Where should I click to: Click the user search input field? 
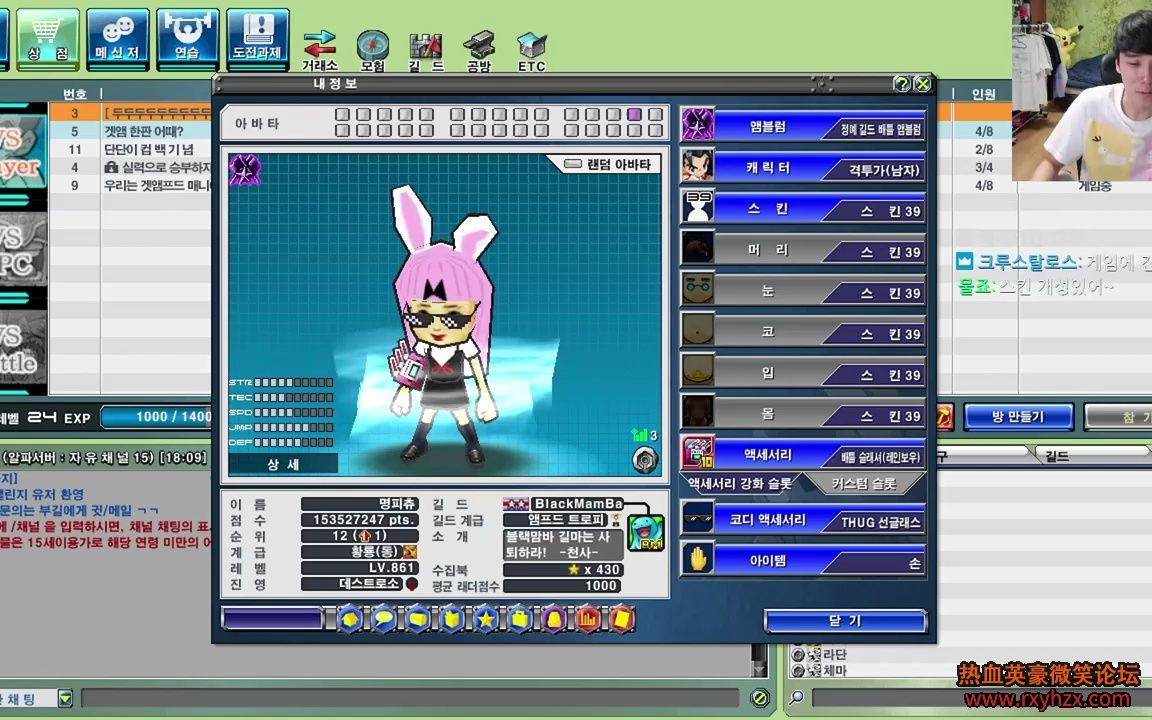pos(981,697)
